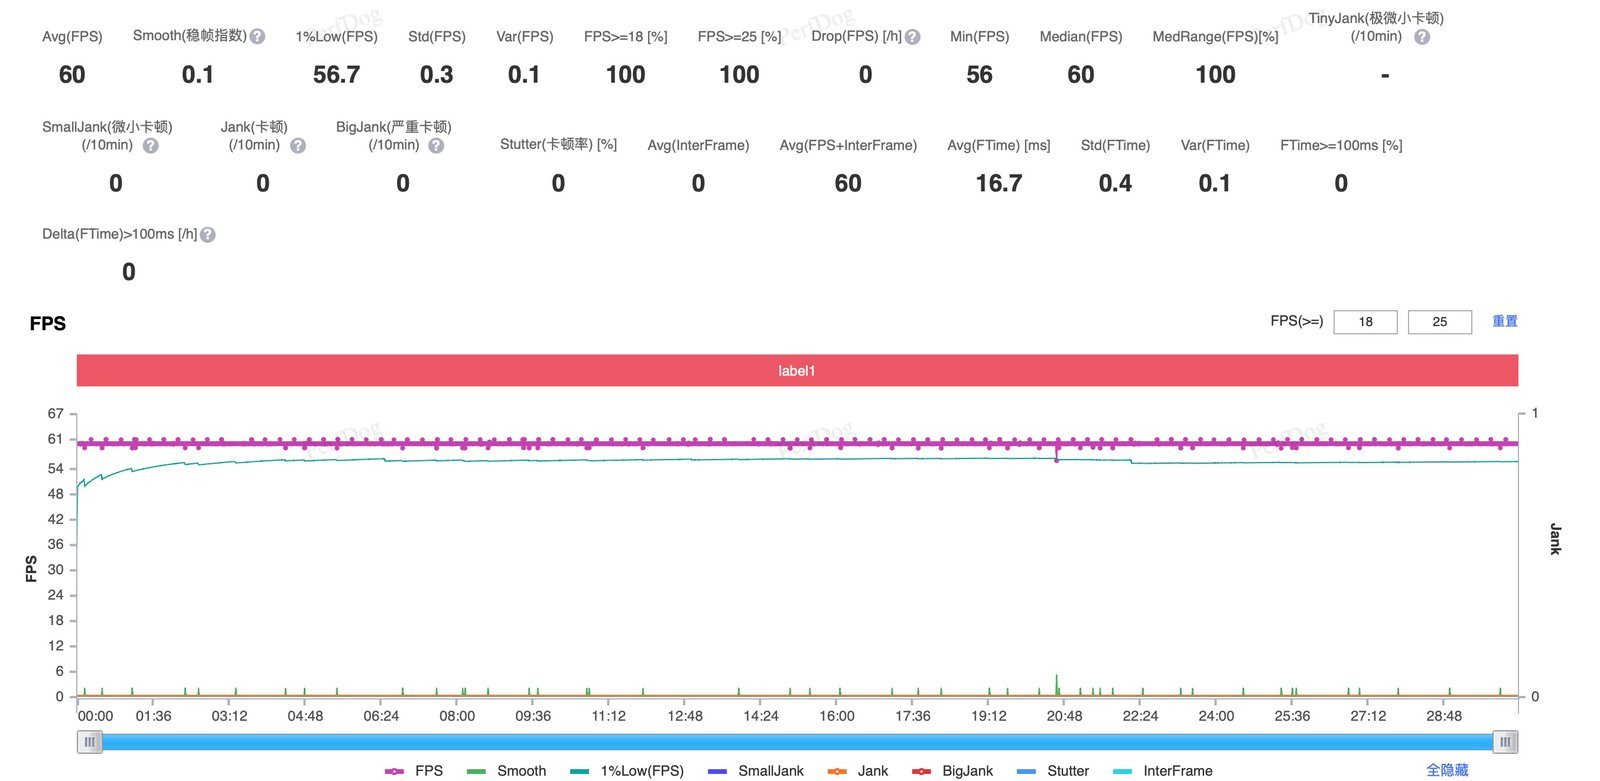This screenshot has height=781, width=1600.
Task: Select the red label1 bar
Action: [797, 371]
